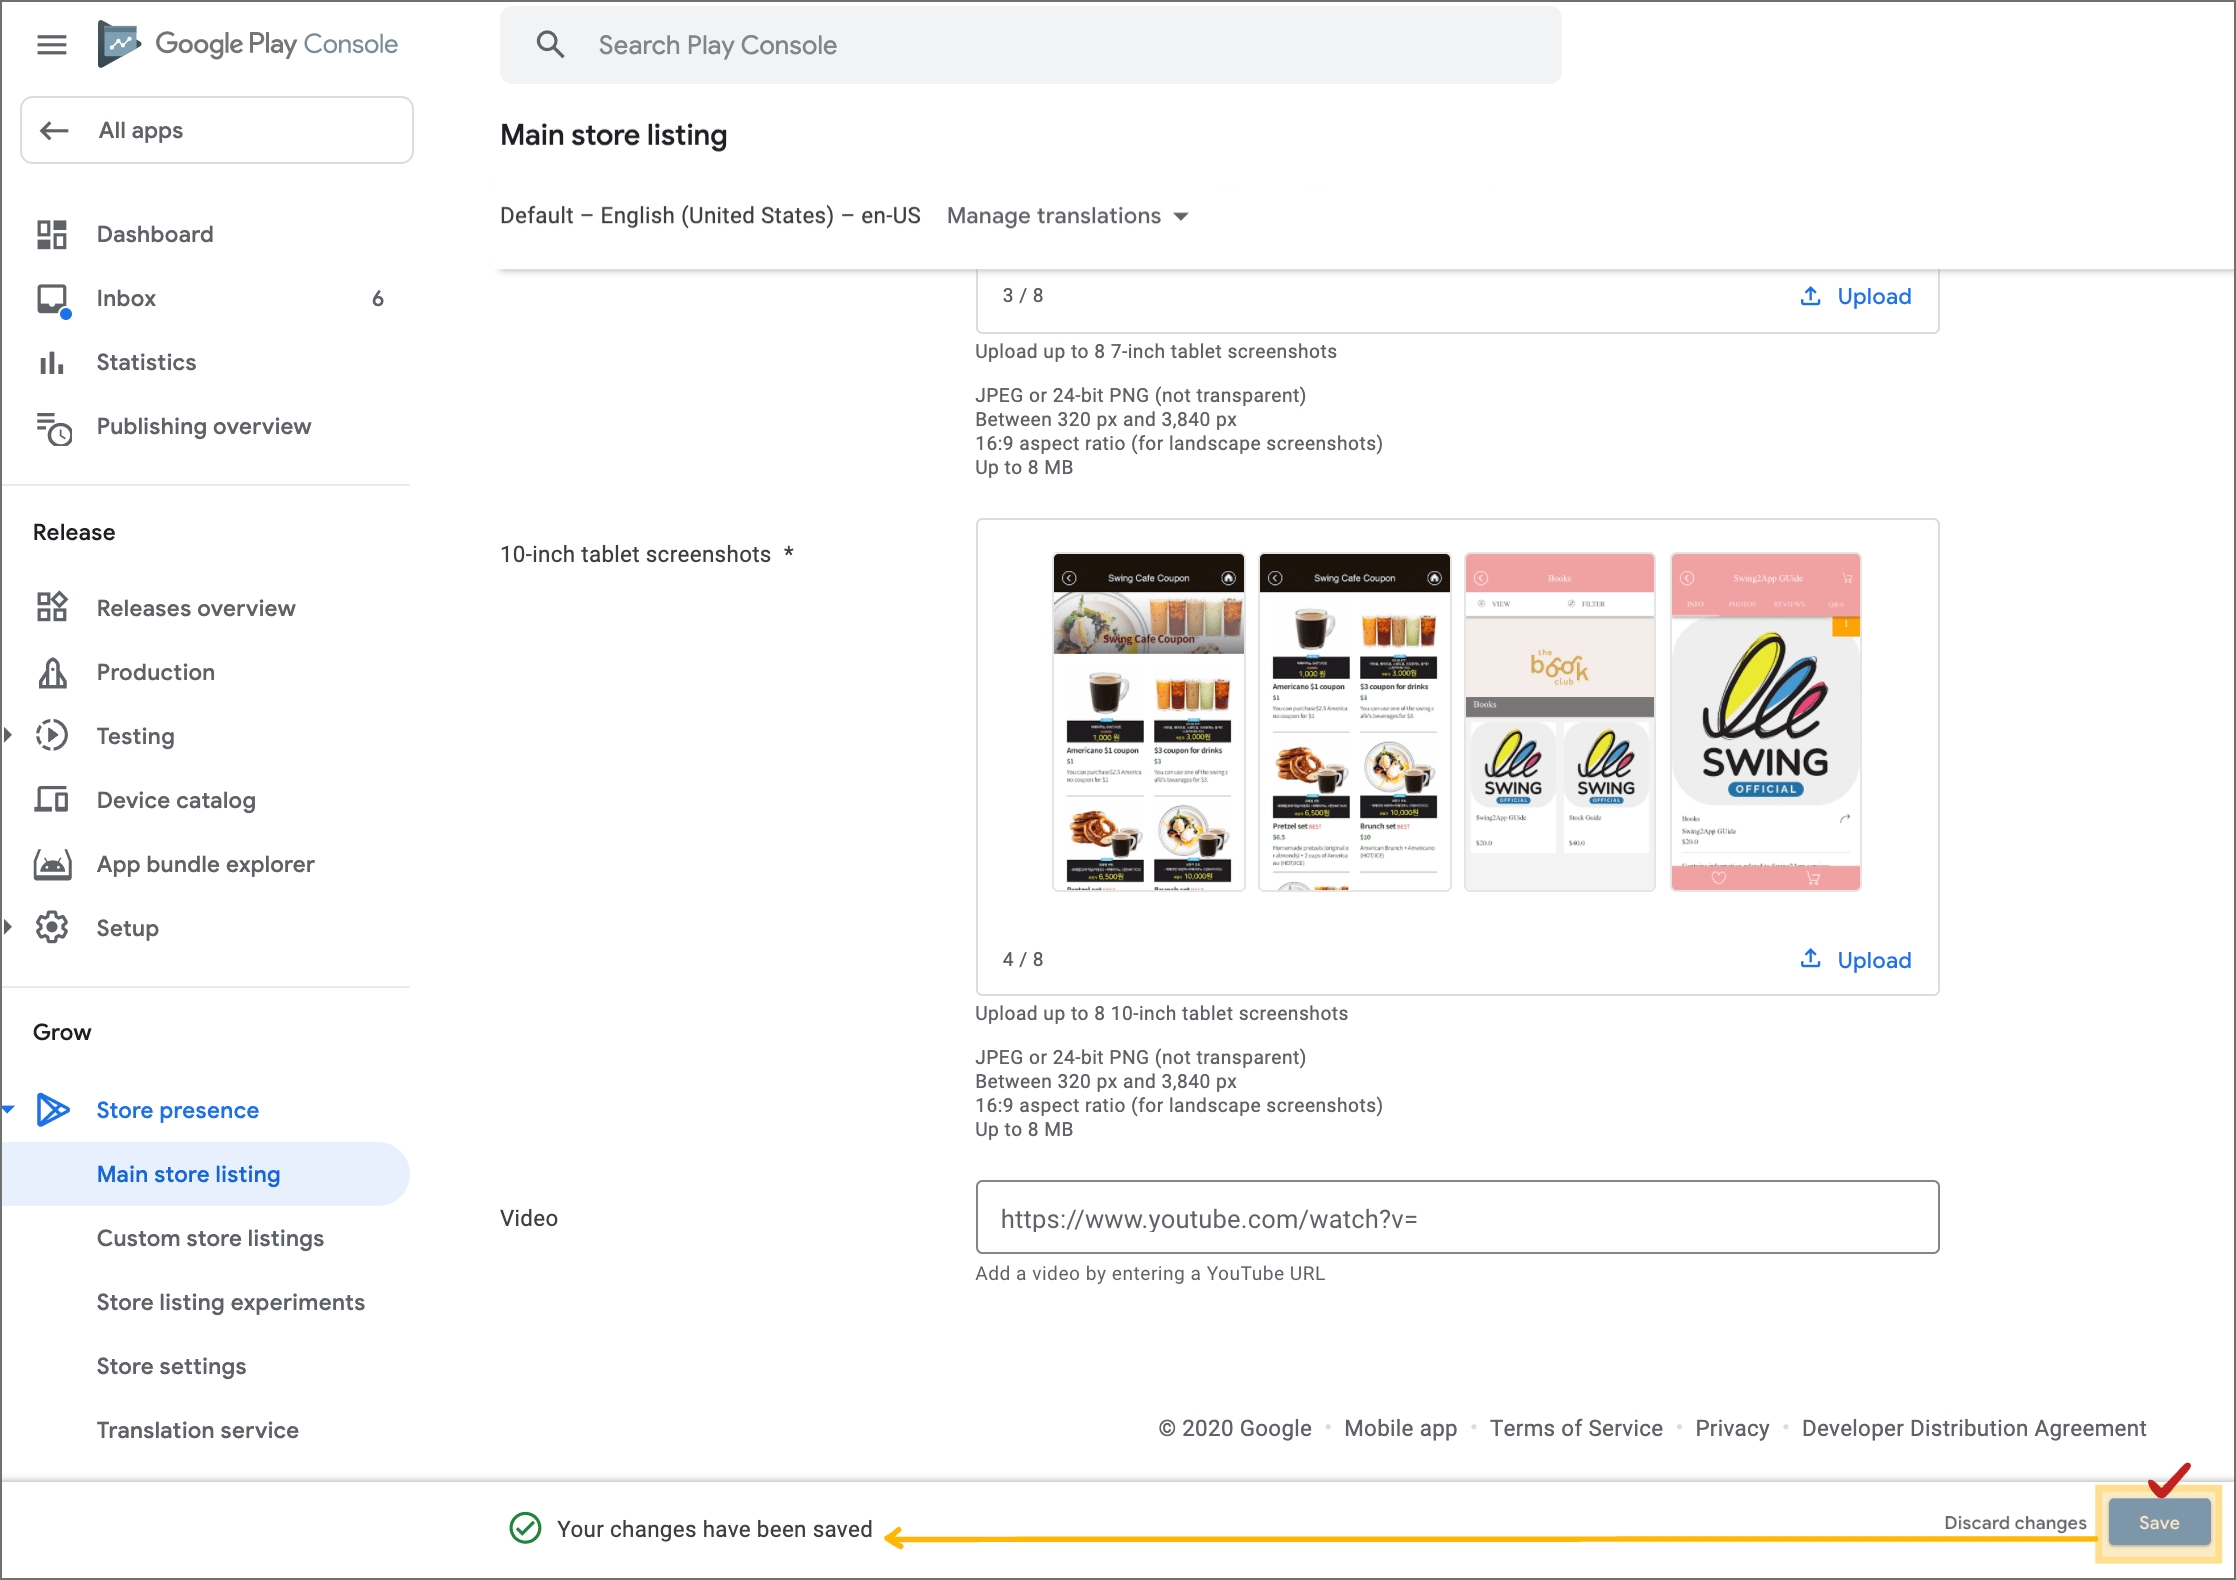This screenshot has height=1580, width=2236.
Task: Click the Setup gear icon
Action: coord(52,927)
